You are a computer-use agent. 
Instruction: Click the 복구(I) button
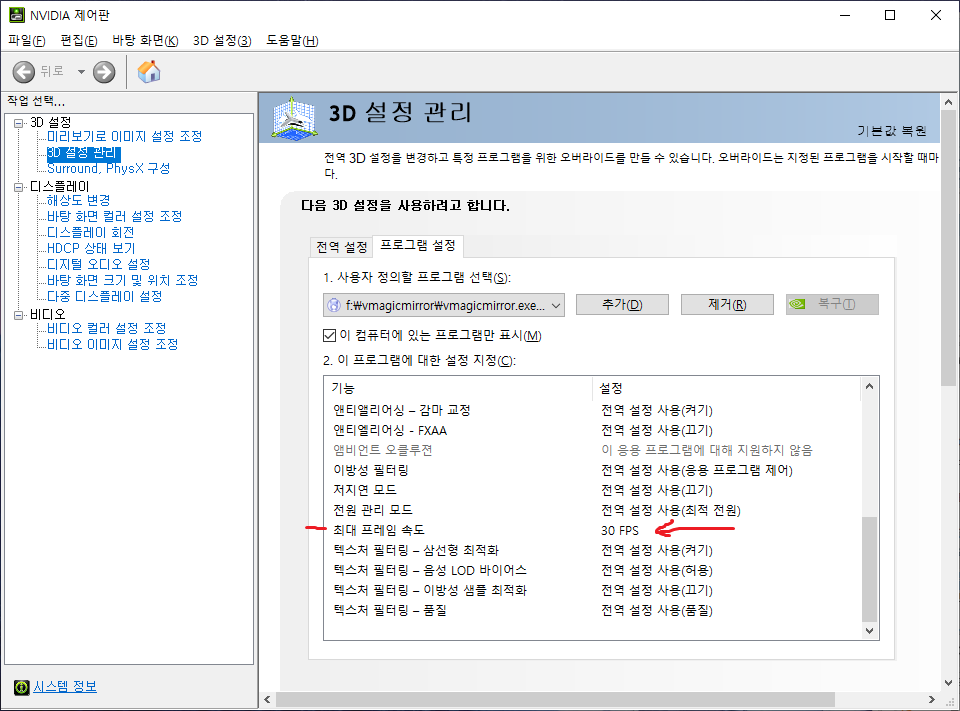832,304
